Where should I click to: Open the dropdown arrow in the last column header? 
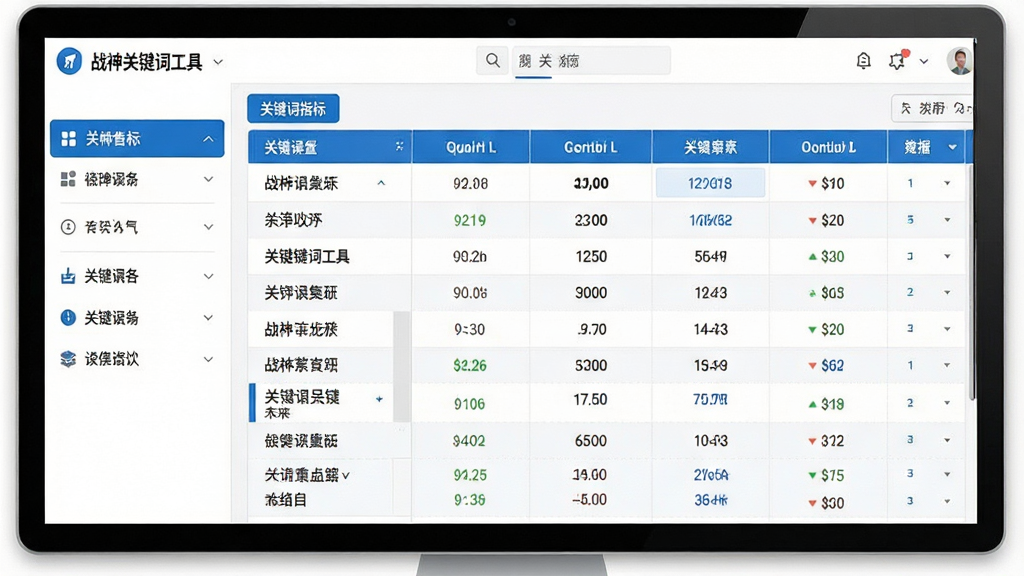coord(952,148)
